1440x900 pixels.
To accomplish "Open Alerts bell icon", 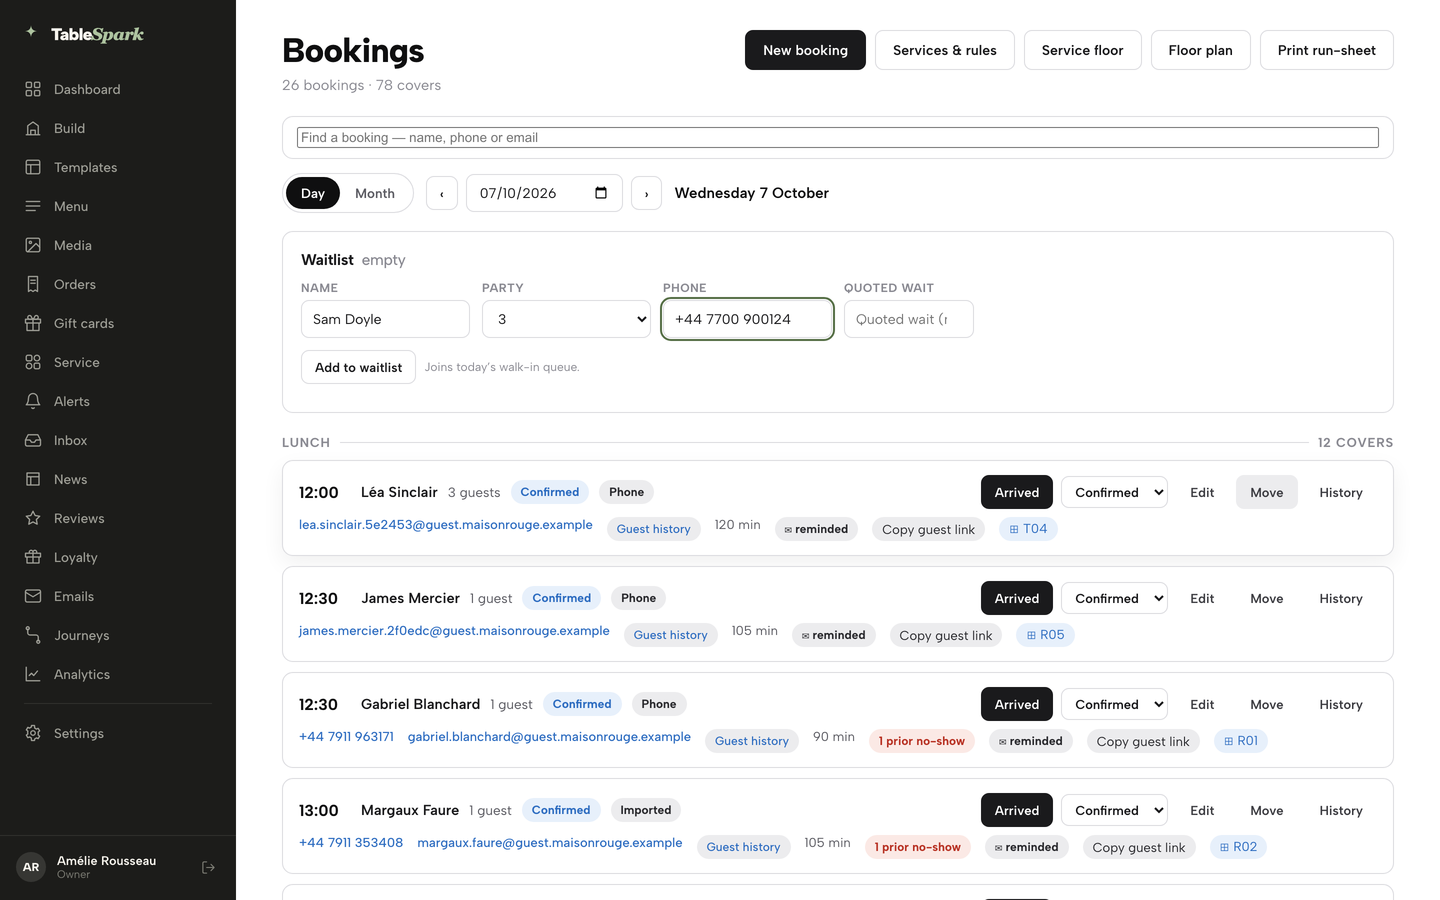I will pyautogui.click(x=33, y=401).
